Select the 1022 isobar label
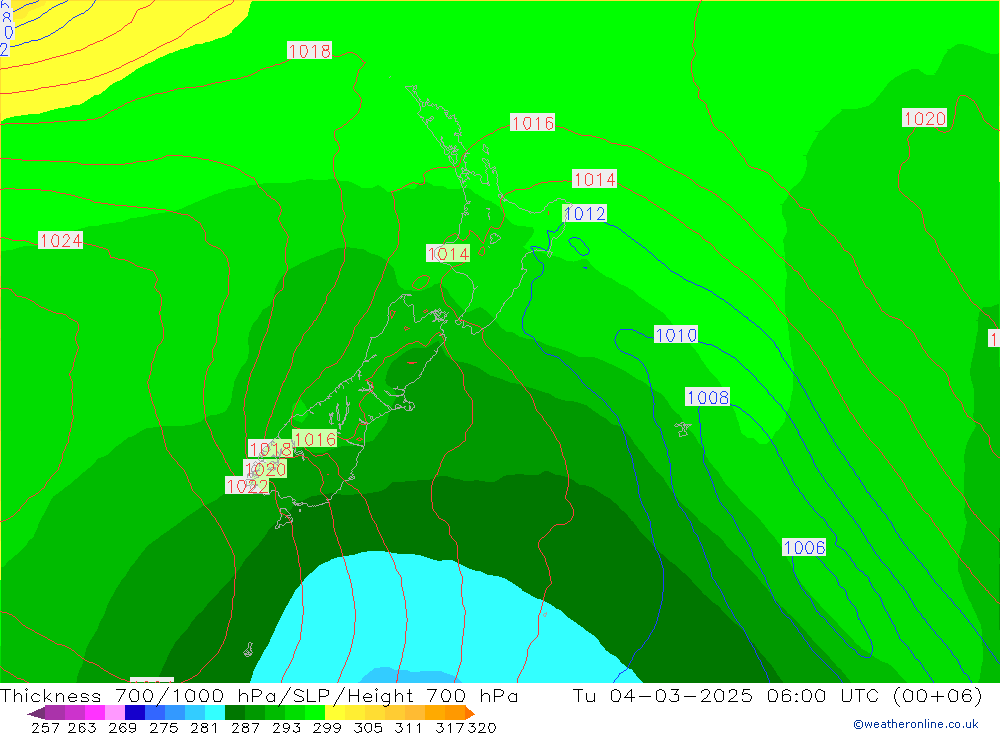1000x733 pixels. tap(247, 486)
